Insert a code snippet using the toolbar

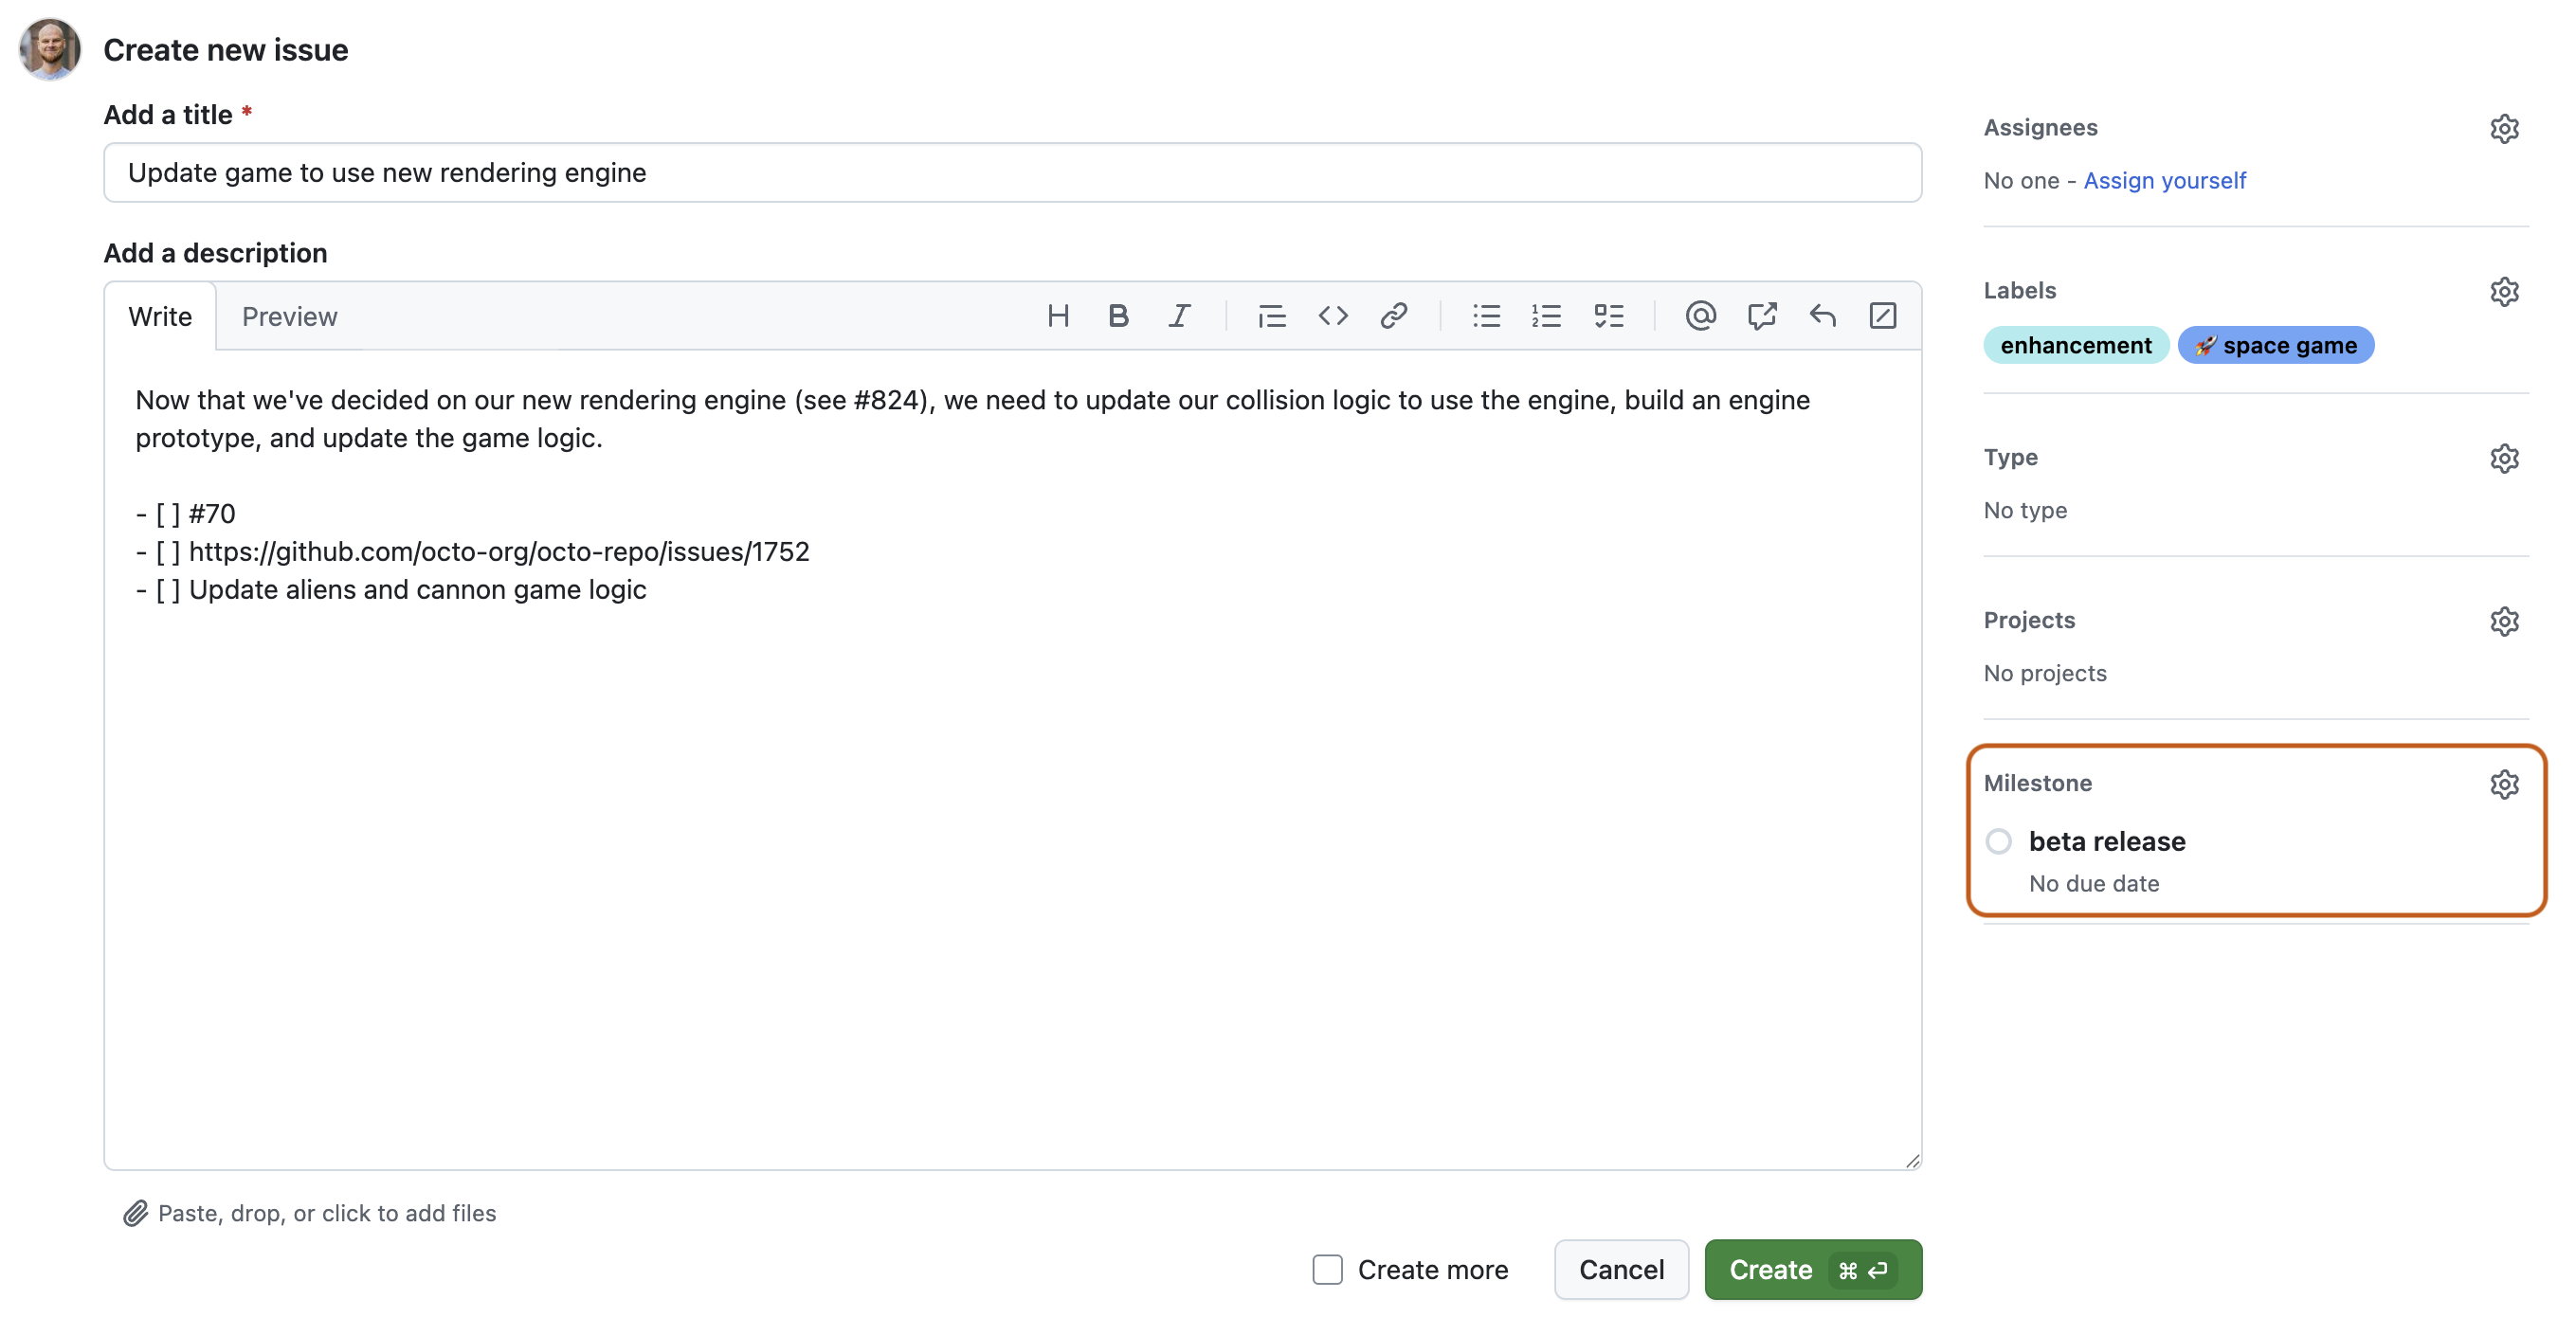[x=1333, y=316]
